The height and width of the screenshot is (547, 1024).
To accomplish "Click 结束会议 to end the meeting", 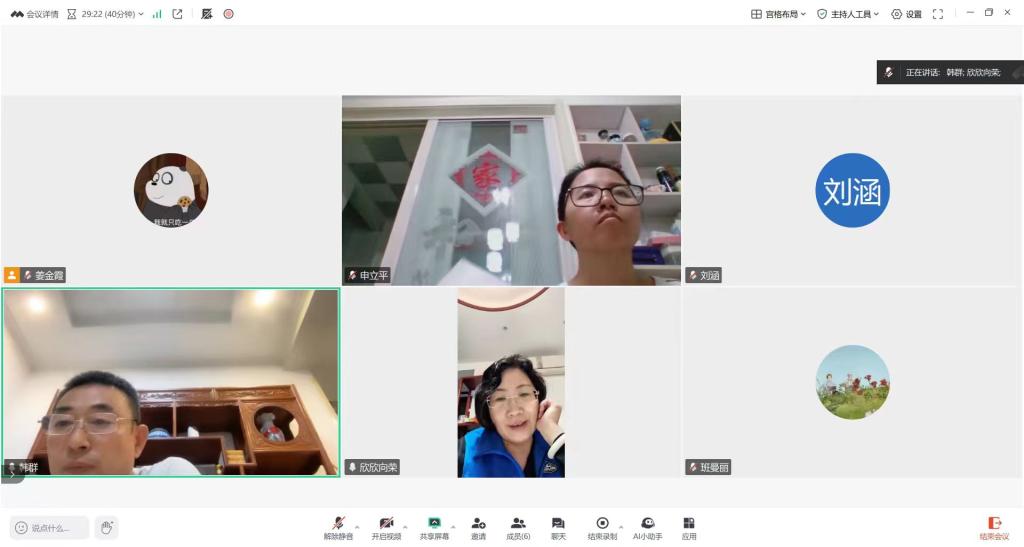I will 994,527.
